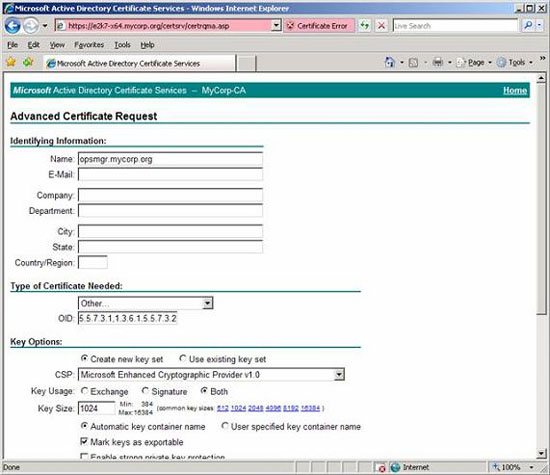550x475 pixels.
Task: Select Automatic key container name
Action: (x=85, y=426)
